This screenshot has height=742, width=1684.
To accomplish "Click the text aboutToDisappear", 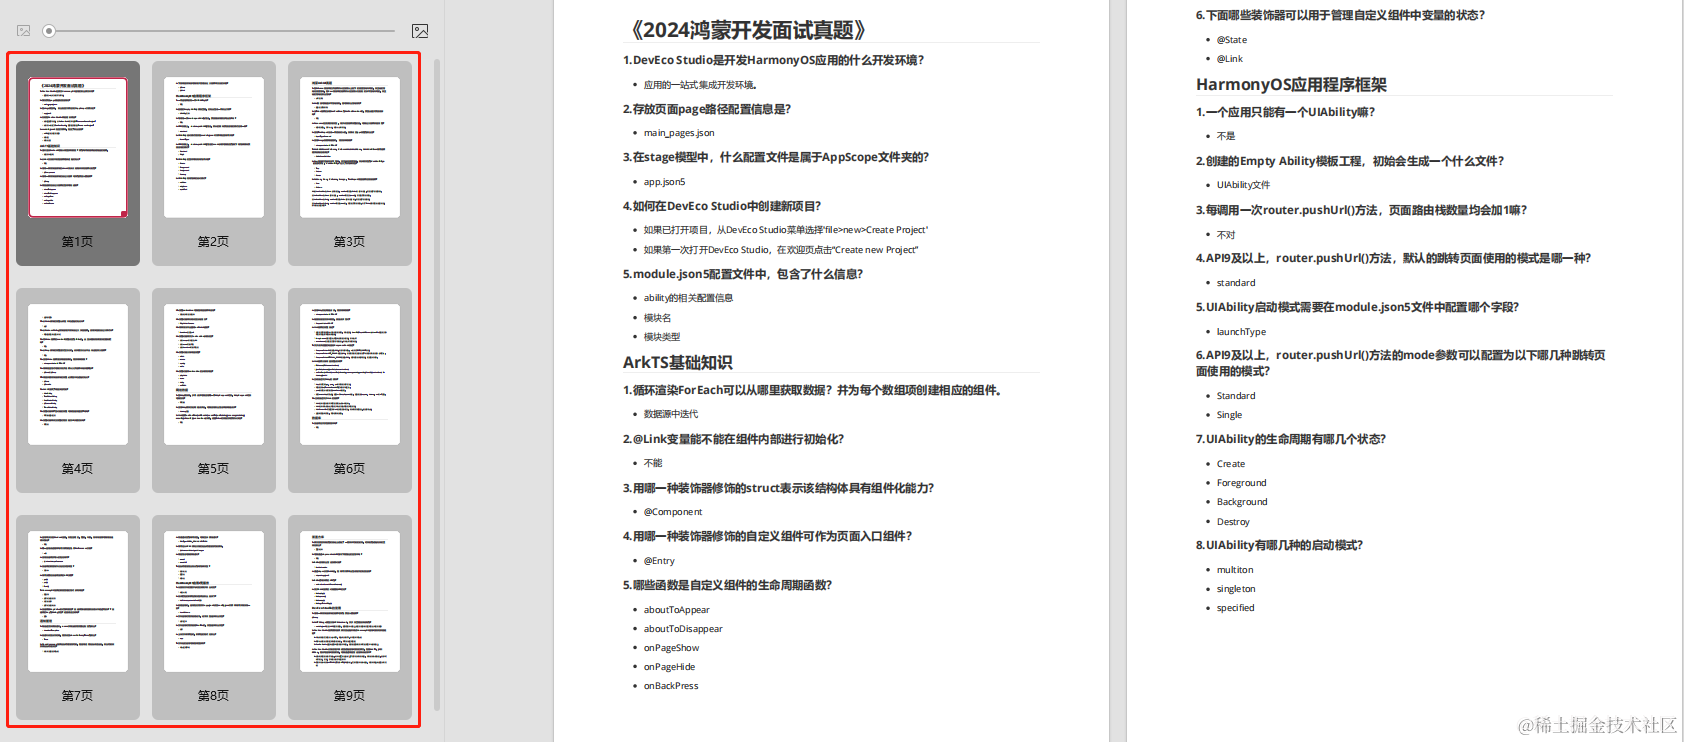I will [683, 629].
